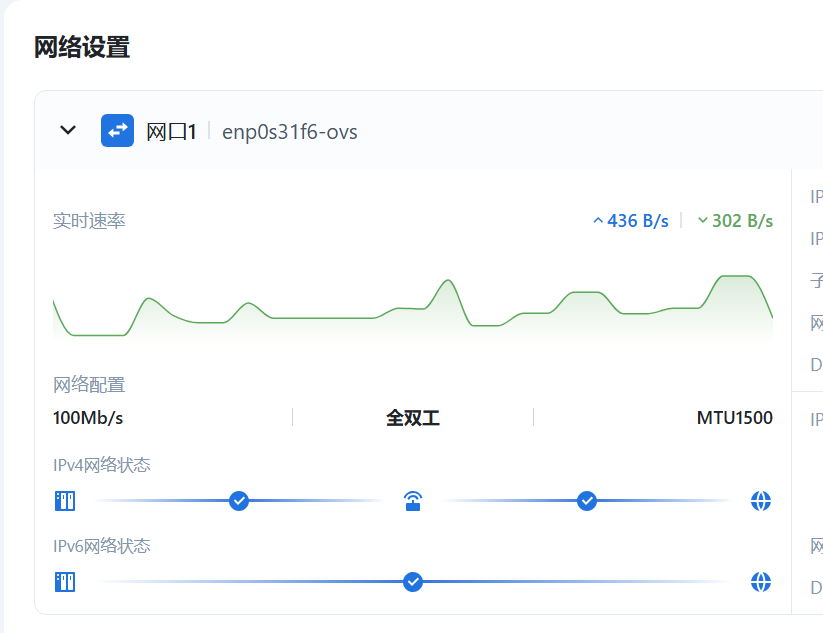This screenshot has height=633, width=823.
Task: Click the 网口1 label
Action: 171,132
